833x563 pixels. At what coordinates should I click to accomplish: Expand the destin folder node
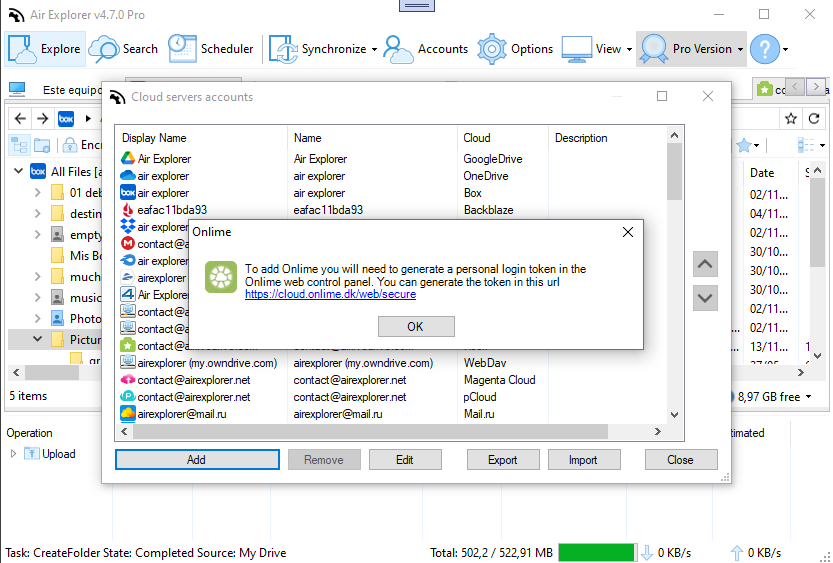[x=37, y=214]
